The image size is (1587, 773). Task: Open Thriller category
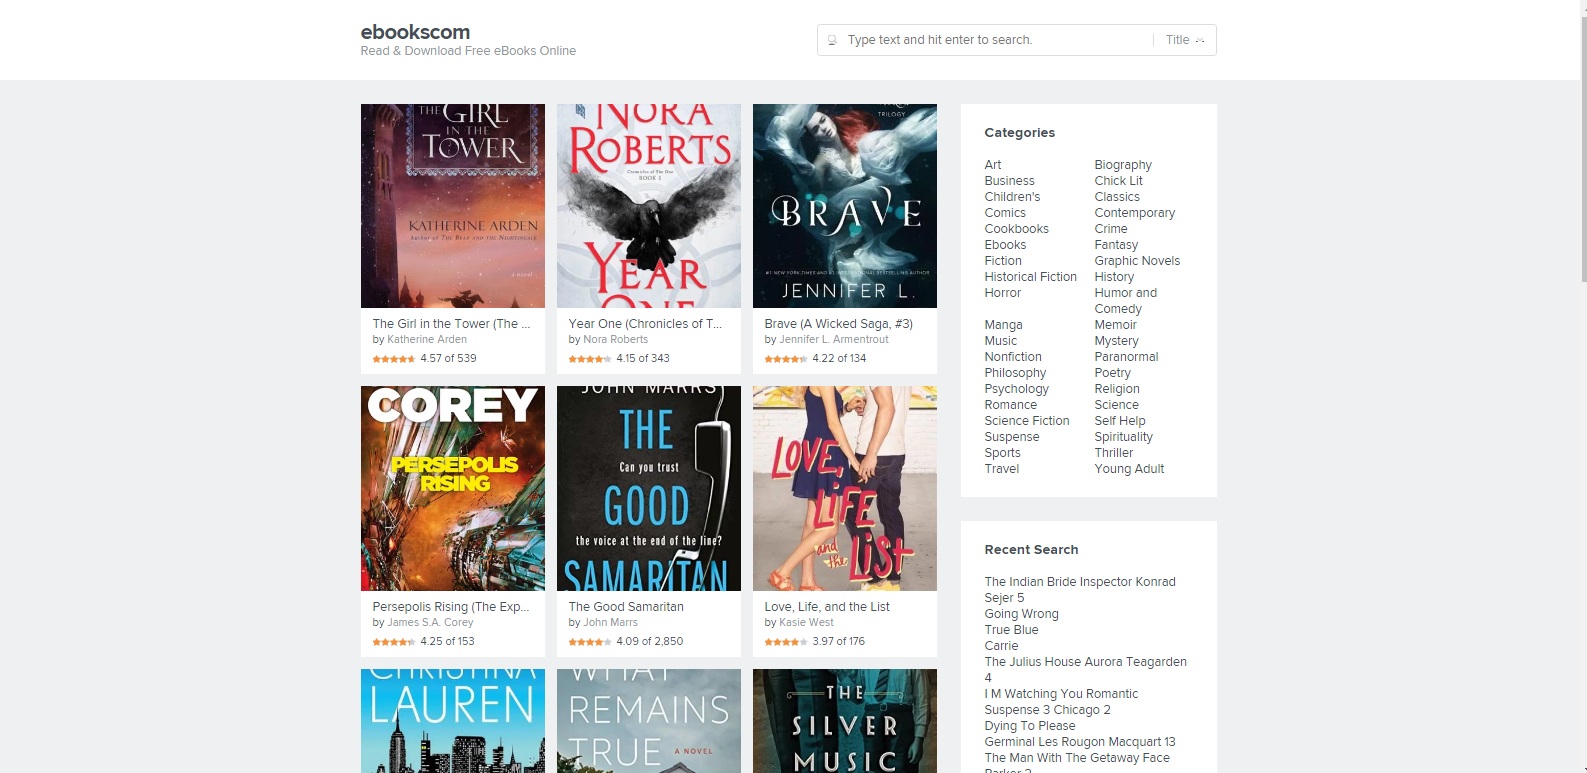coord(1113,453)
